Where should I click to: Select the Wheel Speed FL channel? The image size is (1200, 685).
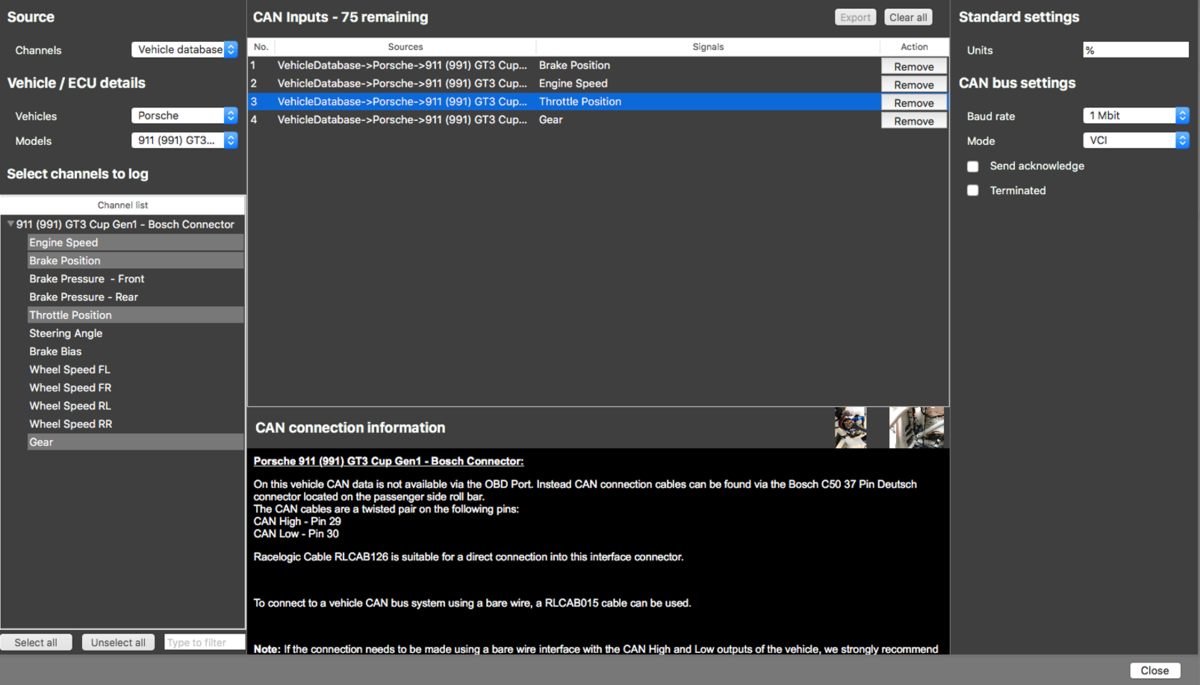pos(135,369)
